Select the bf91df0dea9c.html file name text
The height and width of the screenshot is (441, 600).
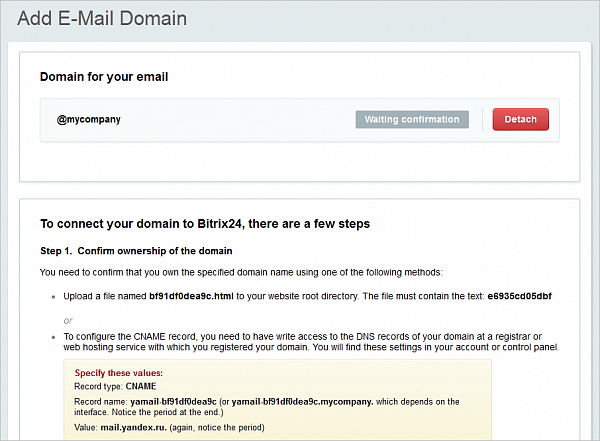[191, 296]
